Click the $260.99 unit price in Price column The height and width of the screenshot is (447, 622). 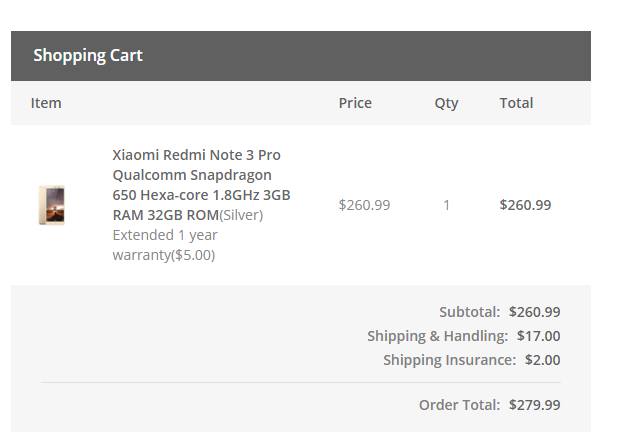tap(364, 205)
